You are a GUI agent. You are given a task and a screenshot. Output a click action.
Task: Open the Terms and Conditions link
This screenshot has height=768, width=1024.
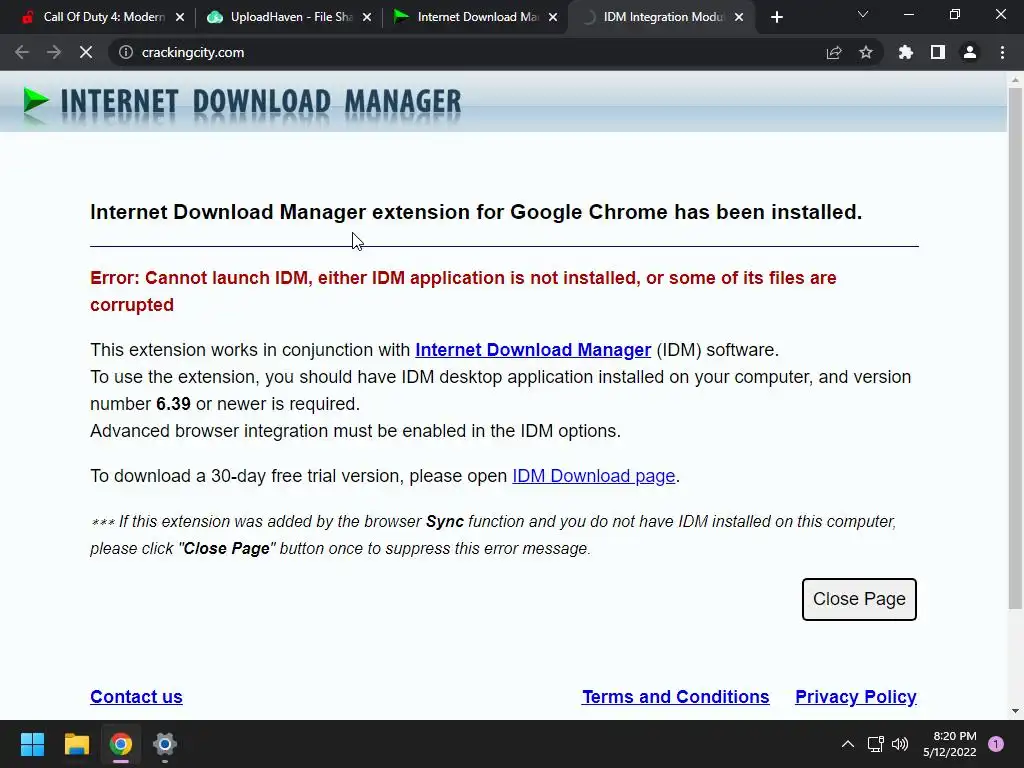click(675, 697)
